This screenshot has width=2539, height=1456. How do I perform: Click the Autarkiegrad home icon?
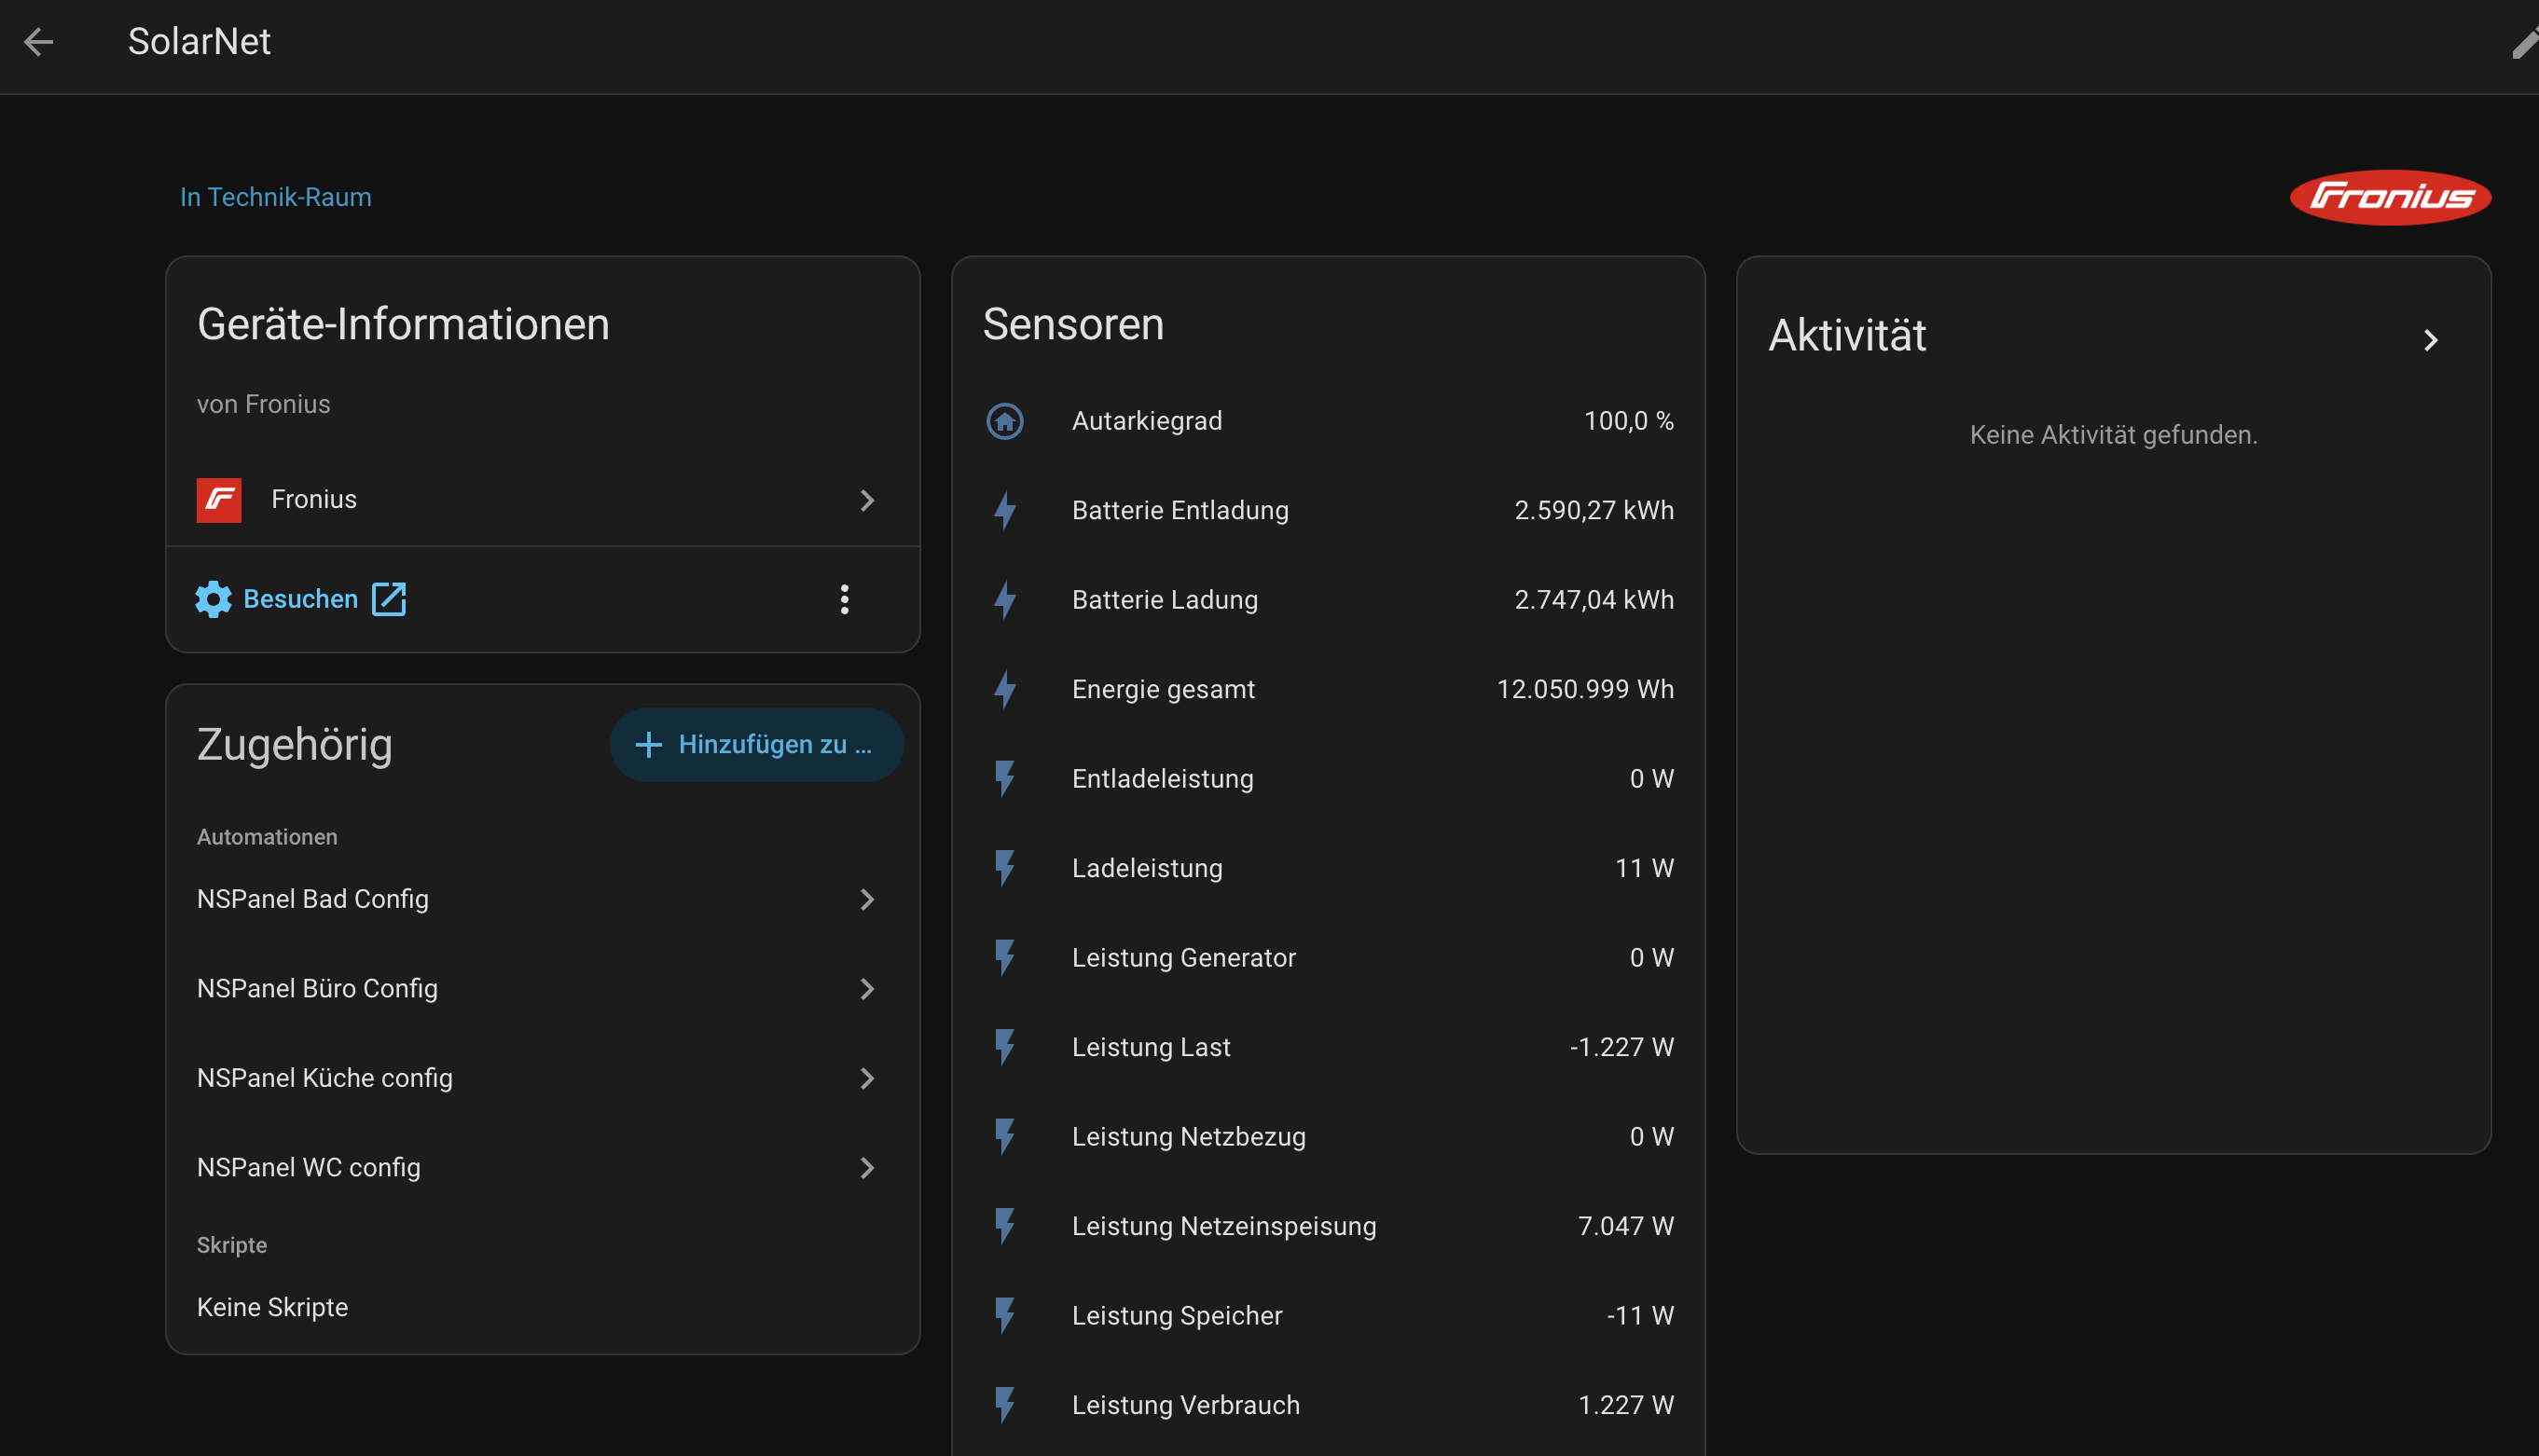click(x=1004, y=421)
